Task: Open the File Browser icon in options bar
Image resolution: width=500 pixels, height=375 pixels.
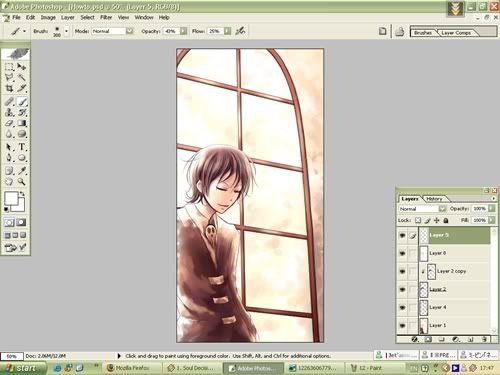Action: [x=400, y=32]
